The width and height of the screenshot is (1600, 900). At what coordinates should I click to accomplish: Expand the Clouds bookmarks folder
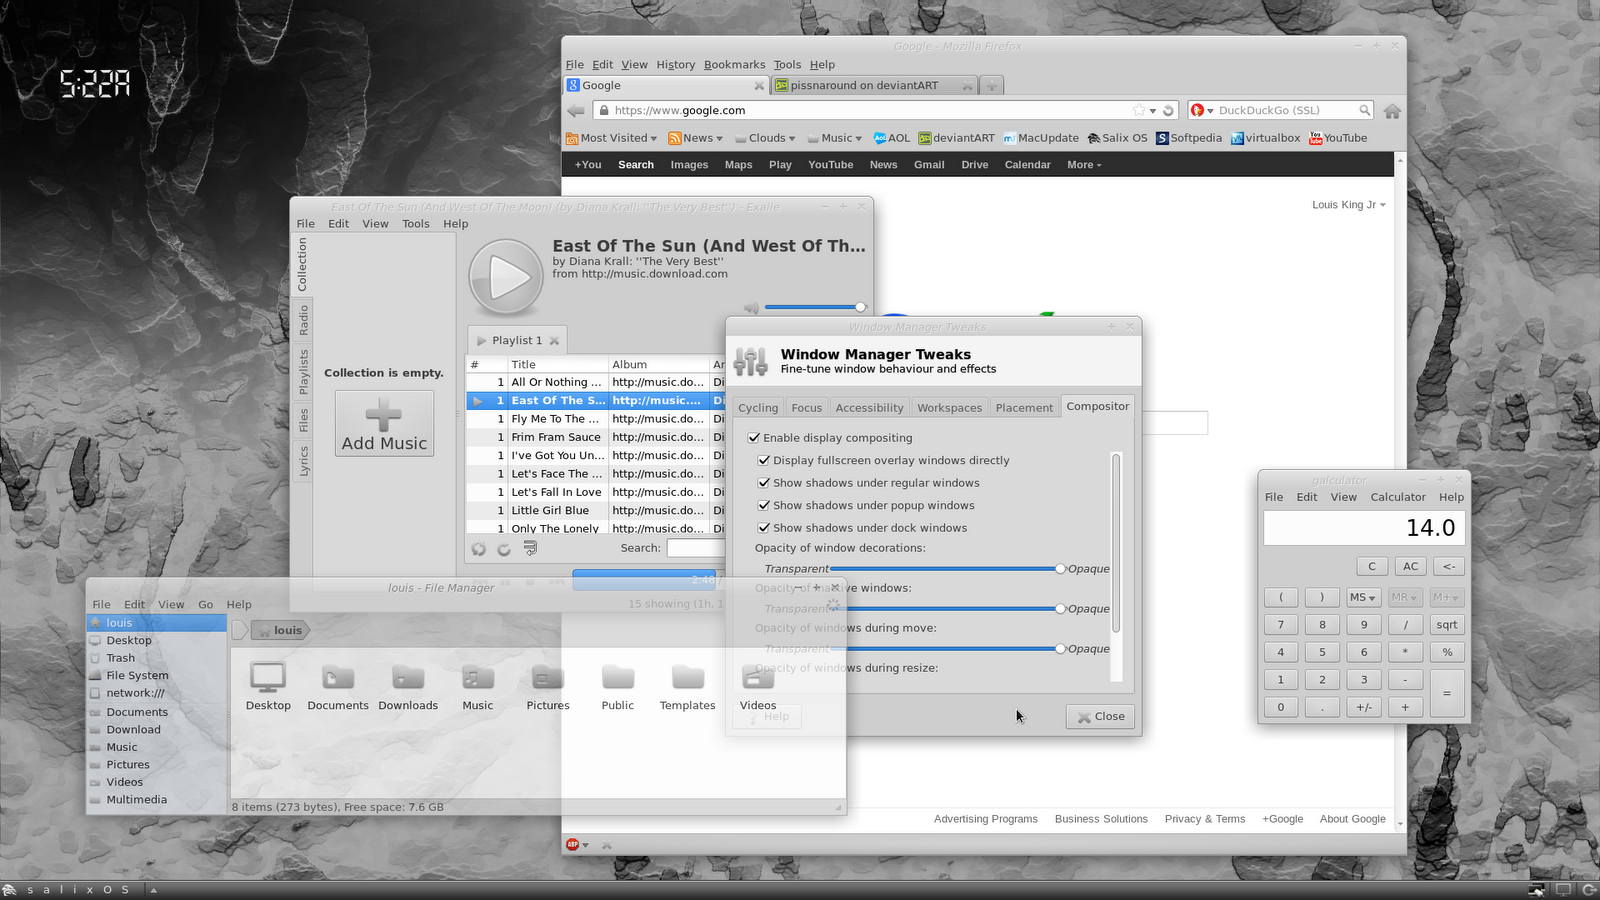coord(765,138)
